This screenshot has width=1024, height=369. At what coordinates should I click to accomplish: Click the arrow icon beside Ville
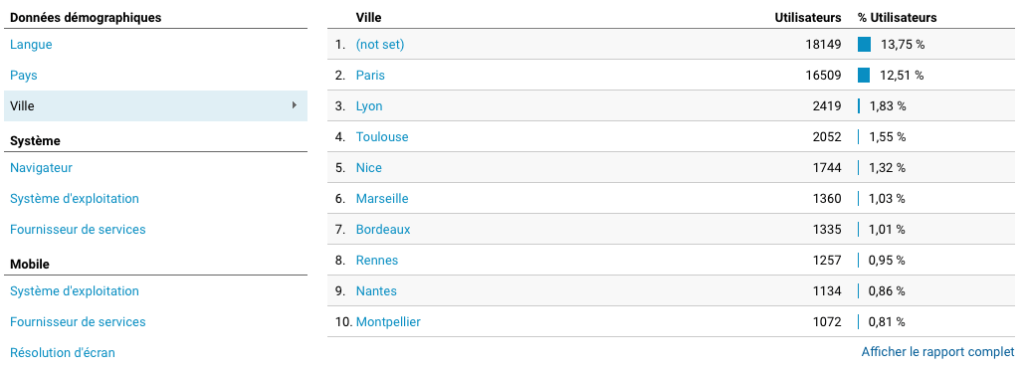[295, 105]
